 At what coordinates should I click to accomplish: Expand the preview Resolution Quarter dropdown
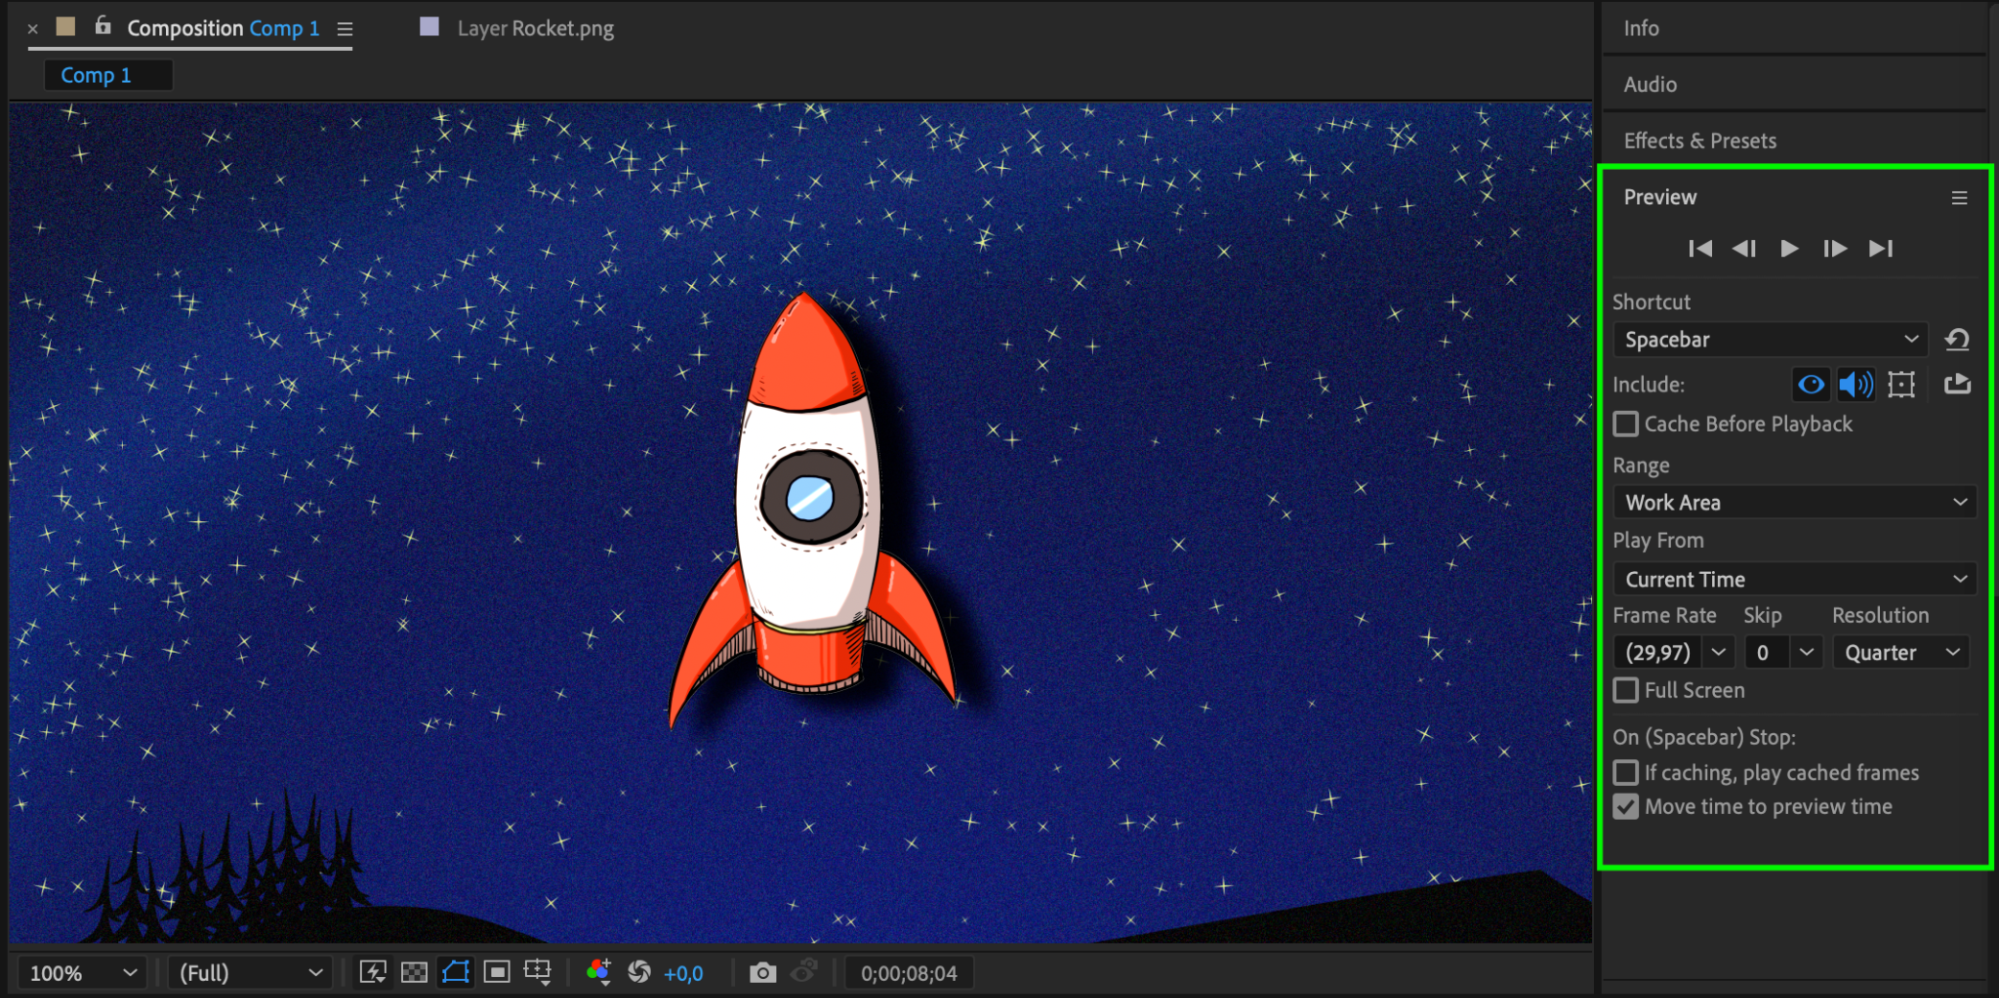click(1900, 653)
